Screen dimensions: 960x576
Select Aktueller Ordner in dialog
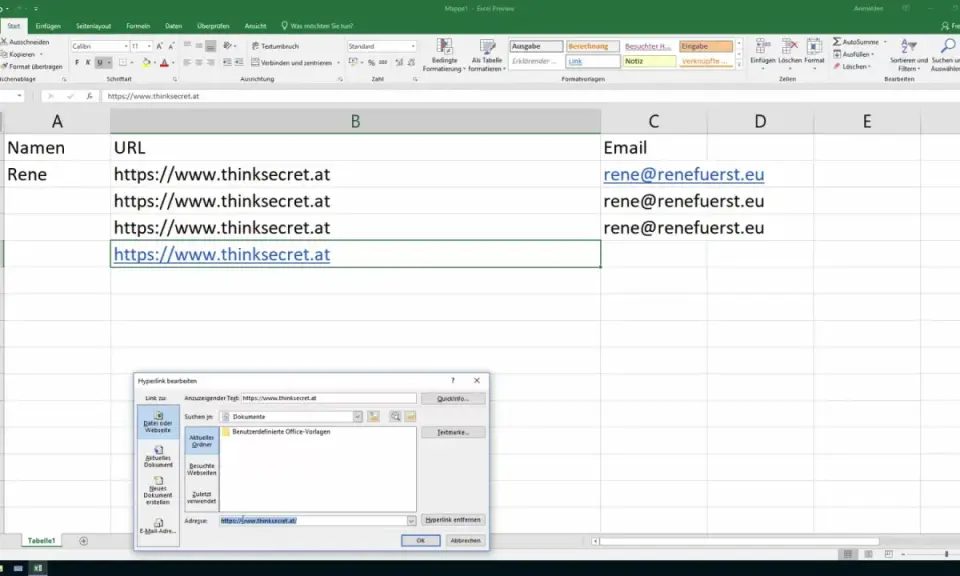[x=201, y=441]
